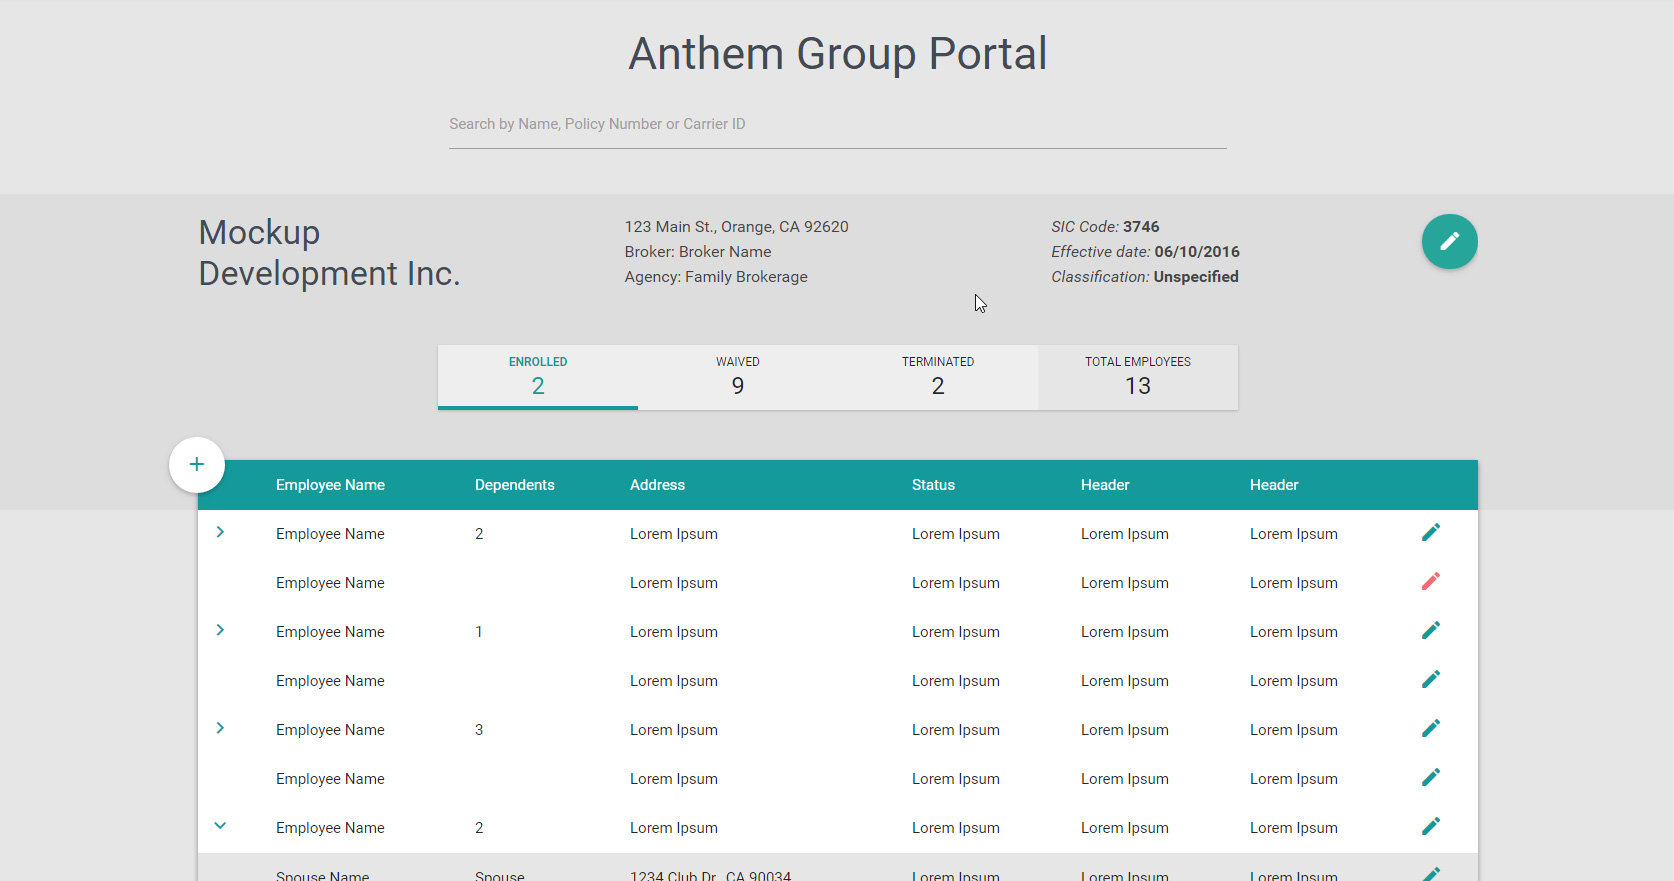Click the Effective date: 06/10/2016 text
1674x881 pixels.
pos(1145,252)
